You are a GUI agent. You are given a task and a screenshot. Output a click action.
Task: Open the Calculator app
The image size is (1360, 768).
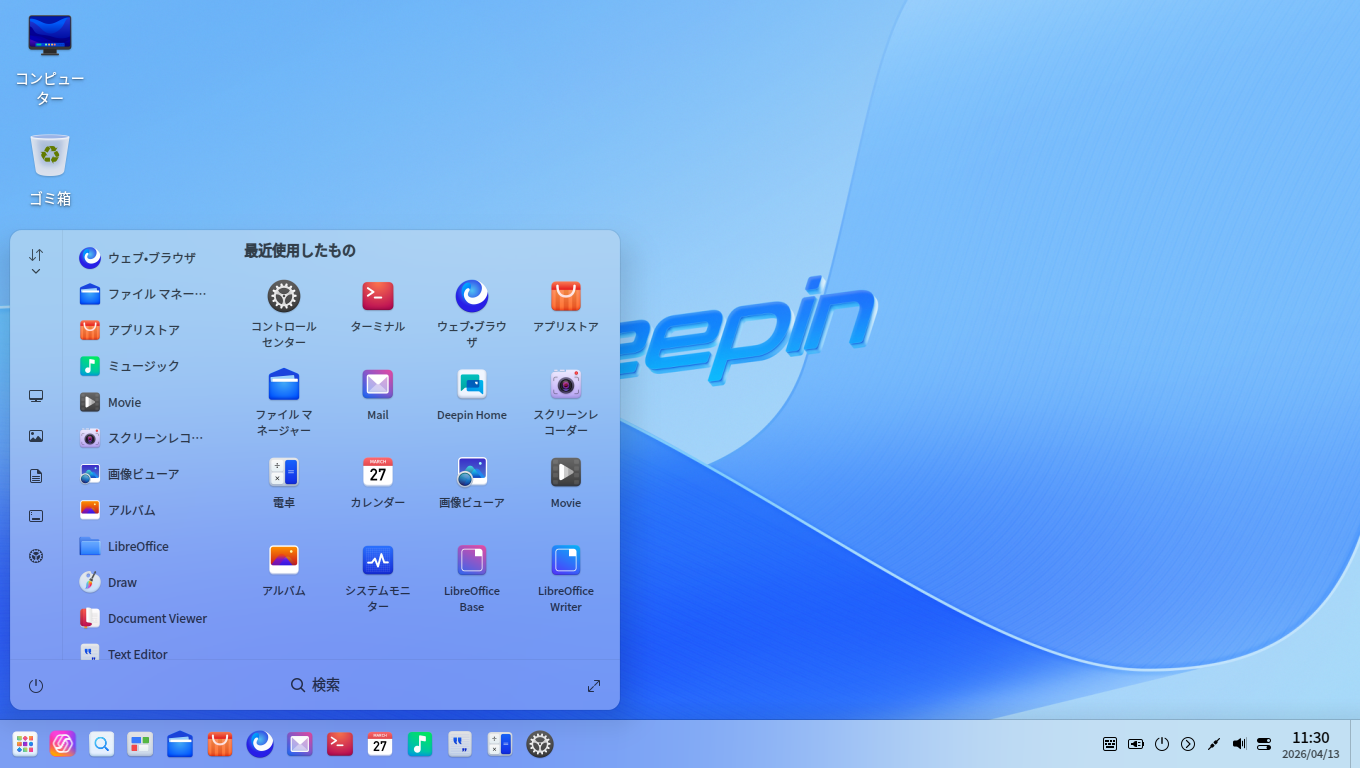[284, 472]
